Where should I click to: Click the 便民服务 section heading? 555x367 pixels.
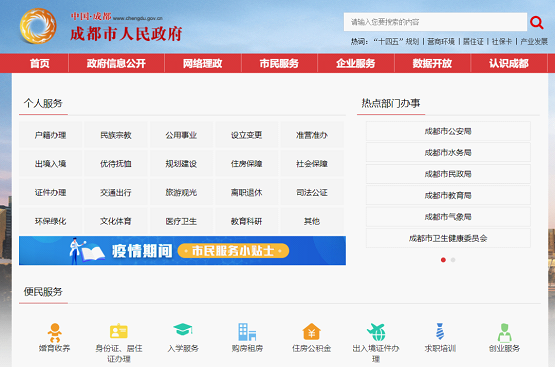(43, 292)
